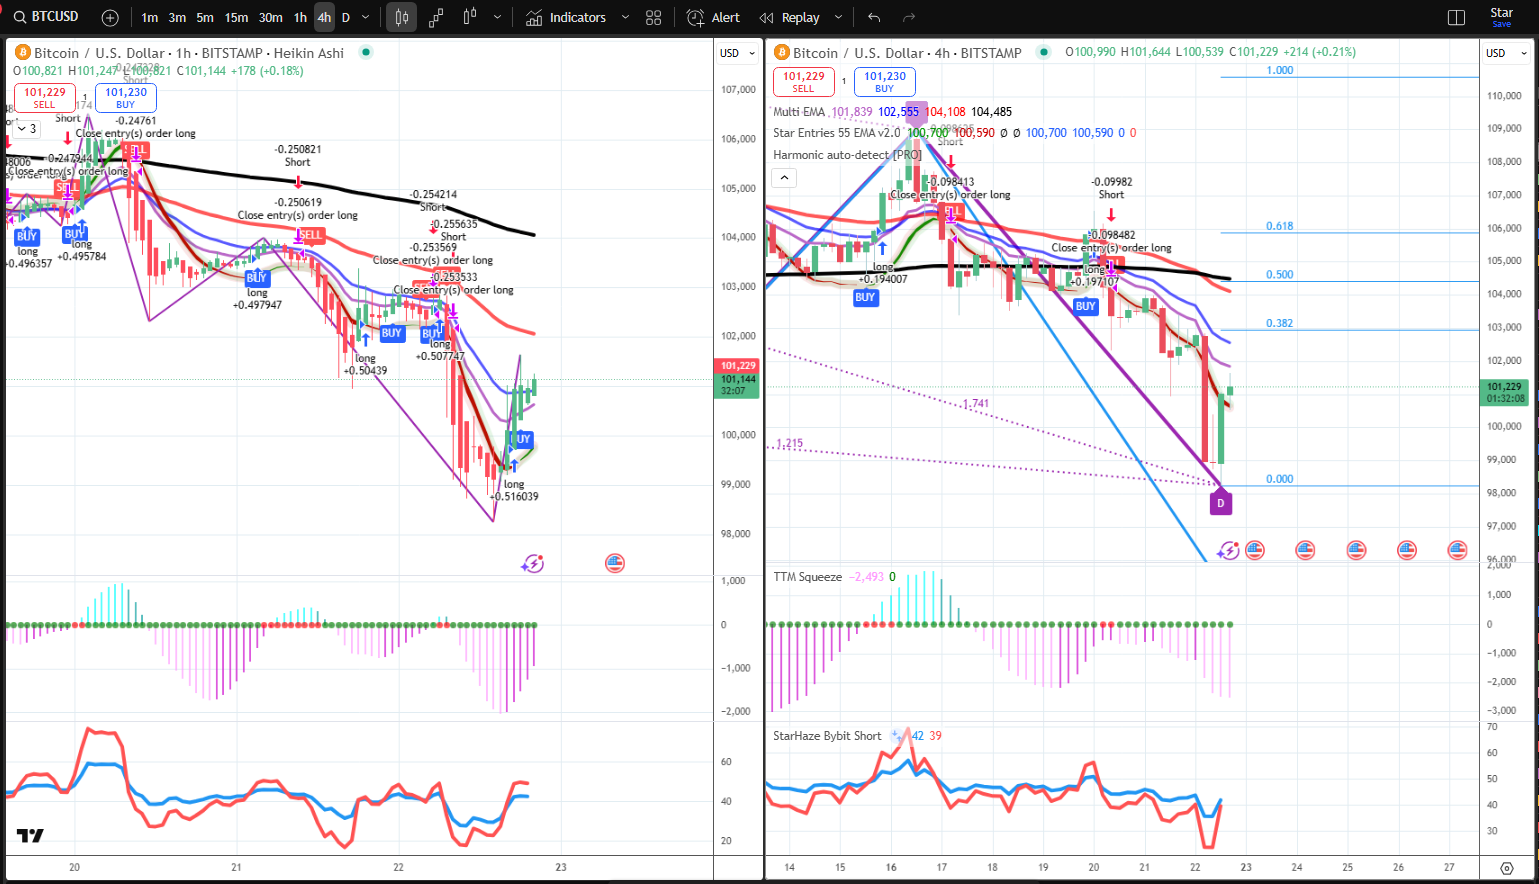
Task: Click the lightning event icon on 4h chart
Action: click(1229, 550)
